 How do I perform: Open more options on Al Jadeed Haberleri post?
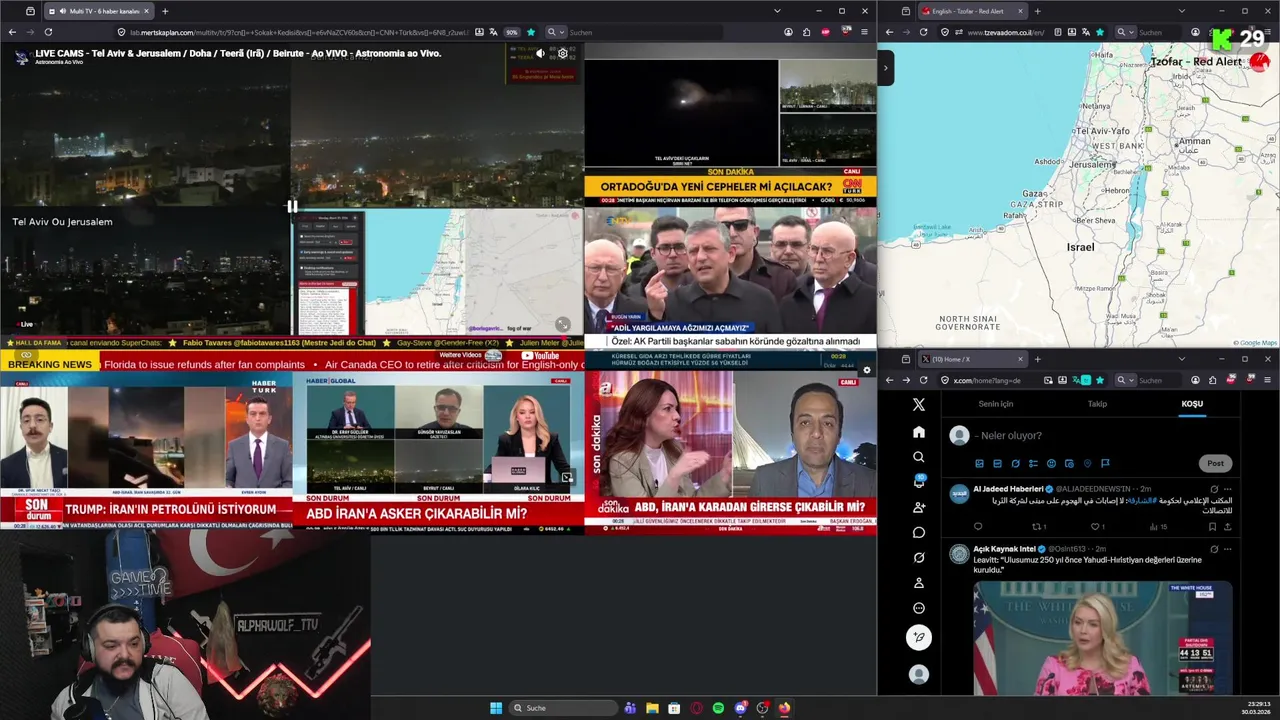coord(1227,489)
